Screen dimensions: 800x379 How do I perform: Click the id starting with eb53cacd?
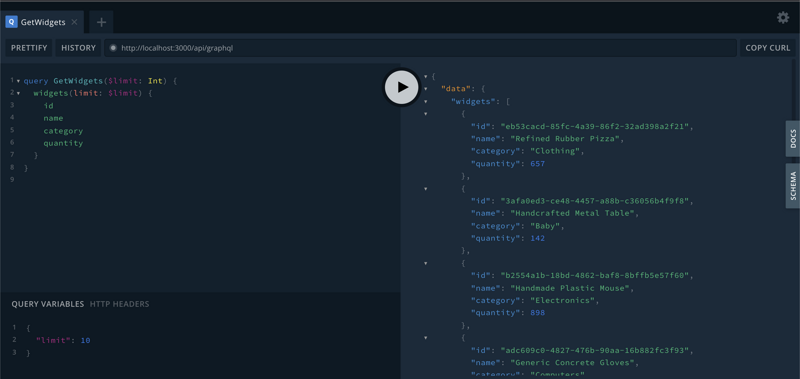[595, 126]
